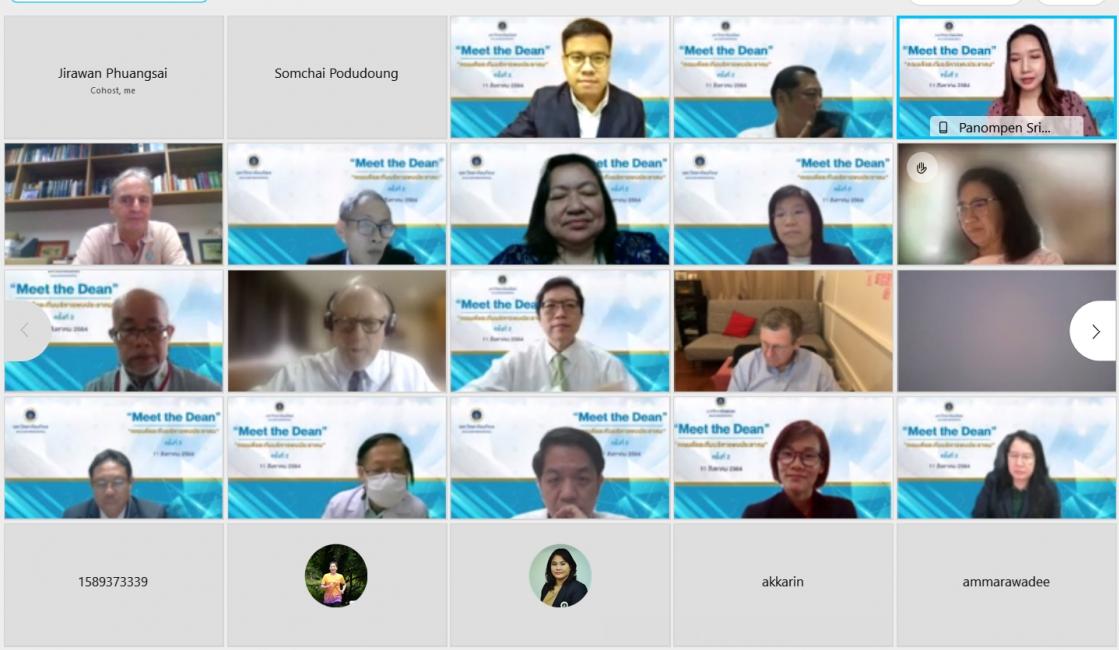Screen dimensions: 1119x650
Task: Select the Somchai Podudoung tile
Action: click(x=337, y=78)
